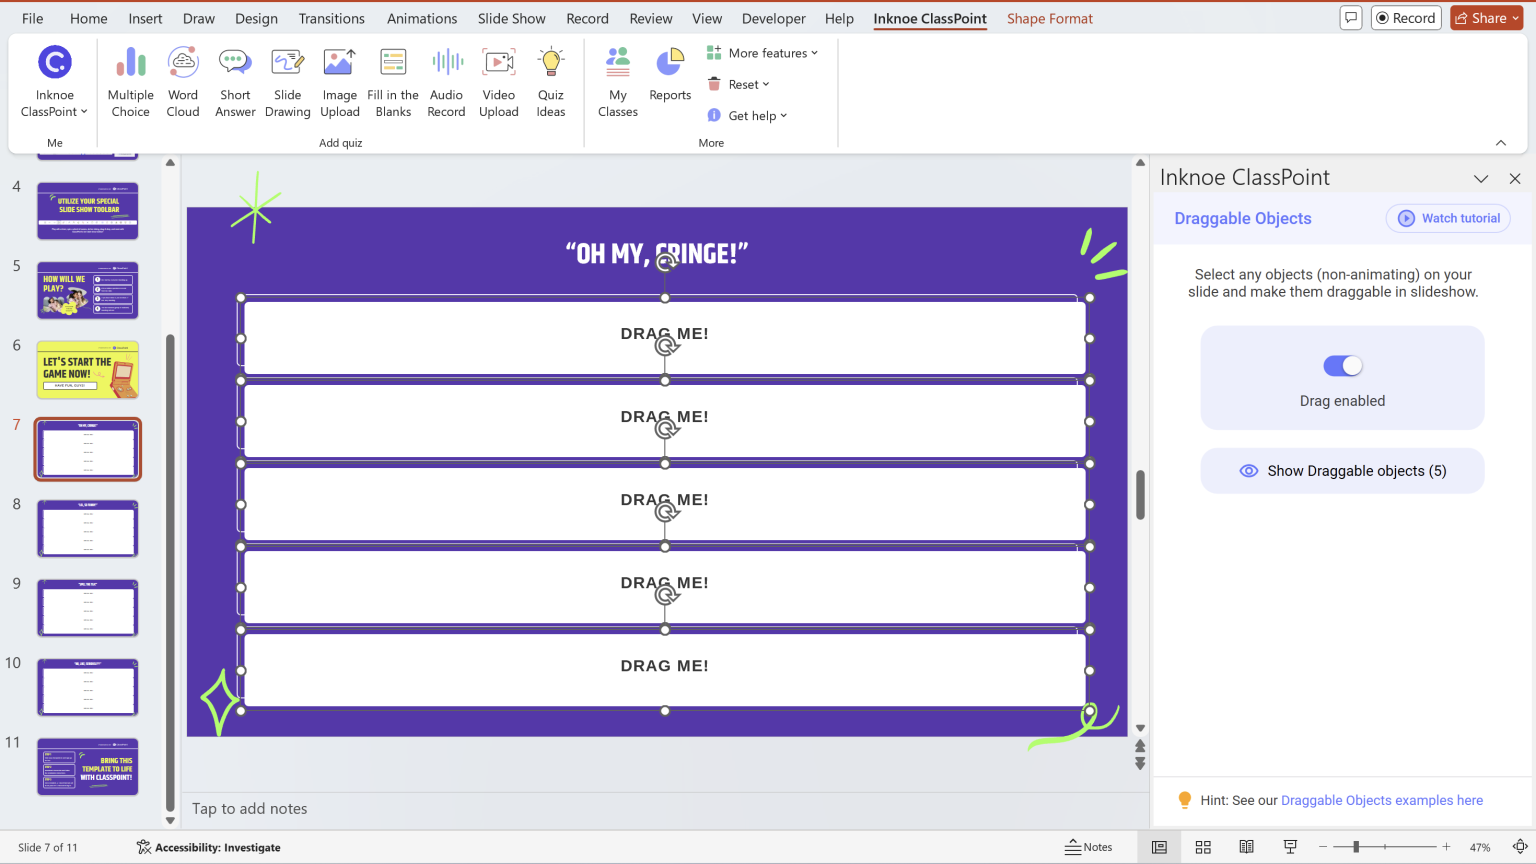The height and width of the screenshot is (864, 1536).
Task: Disable the Drag enabled toggle
Action: [1342, 366]
